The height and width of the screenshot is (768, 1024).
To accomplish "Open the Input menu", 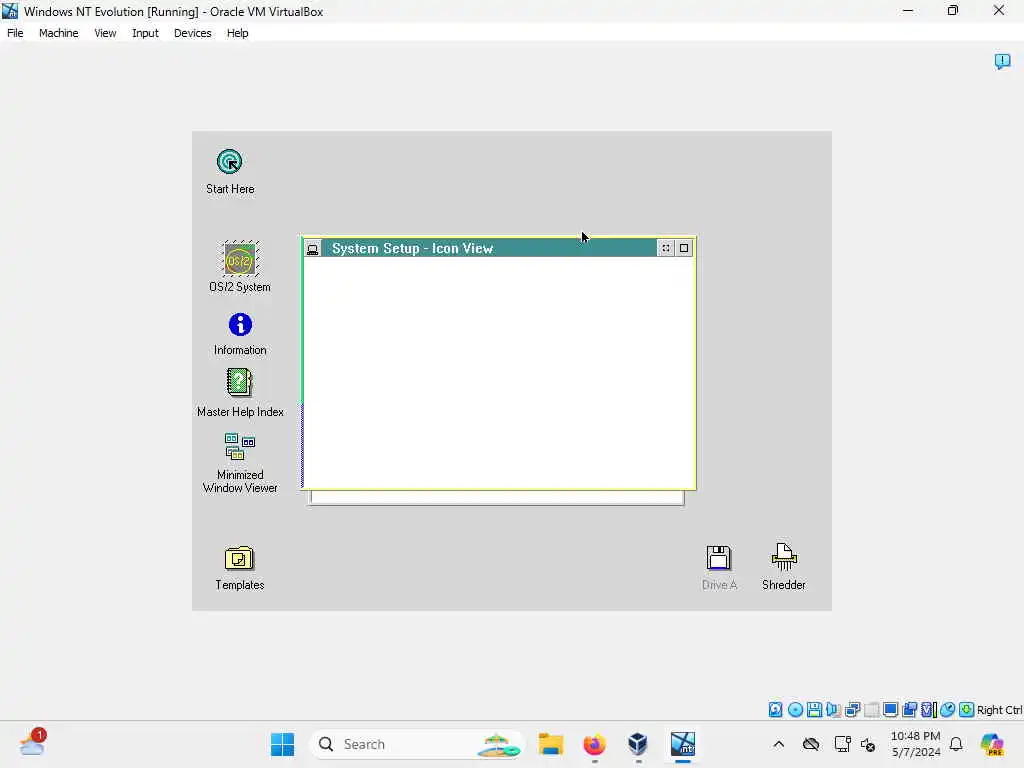I will (x=145, y=33).
